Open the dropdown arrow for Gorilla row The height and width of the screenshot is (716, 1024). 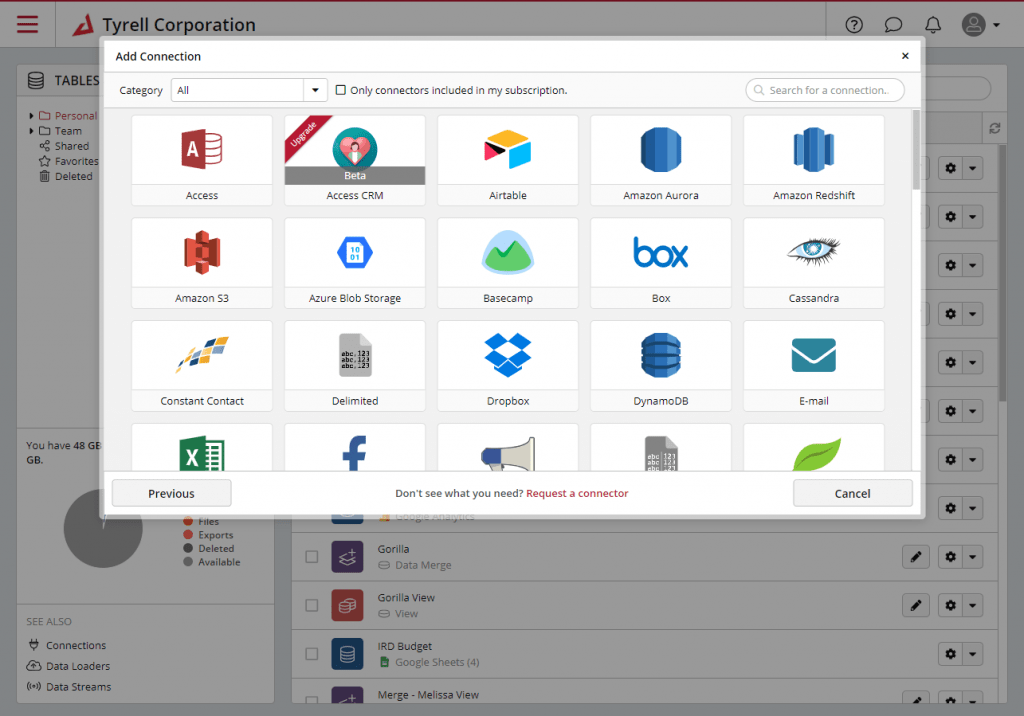coord(972,557)
